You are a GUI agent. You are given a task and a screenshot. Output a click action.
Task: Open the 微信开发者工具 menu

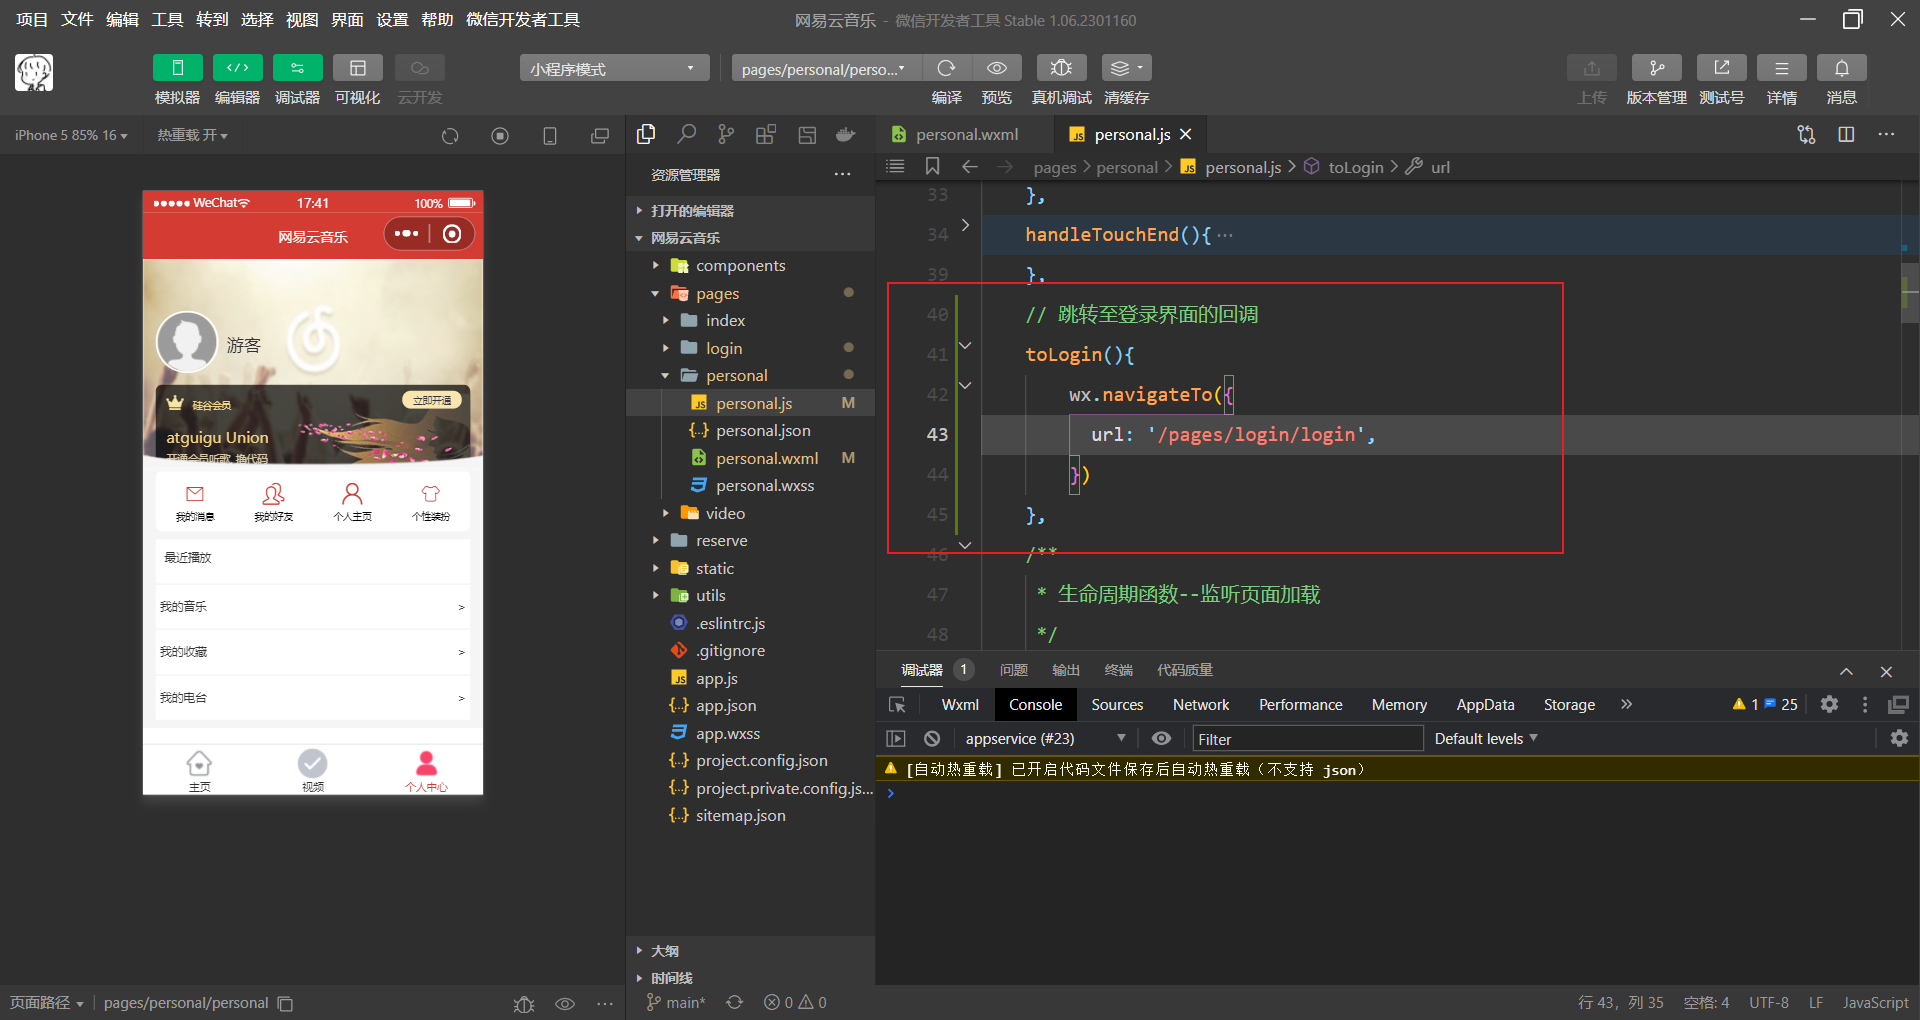coord(523,19)
